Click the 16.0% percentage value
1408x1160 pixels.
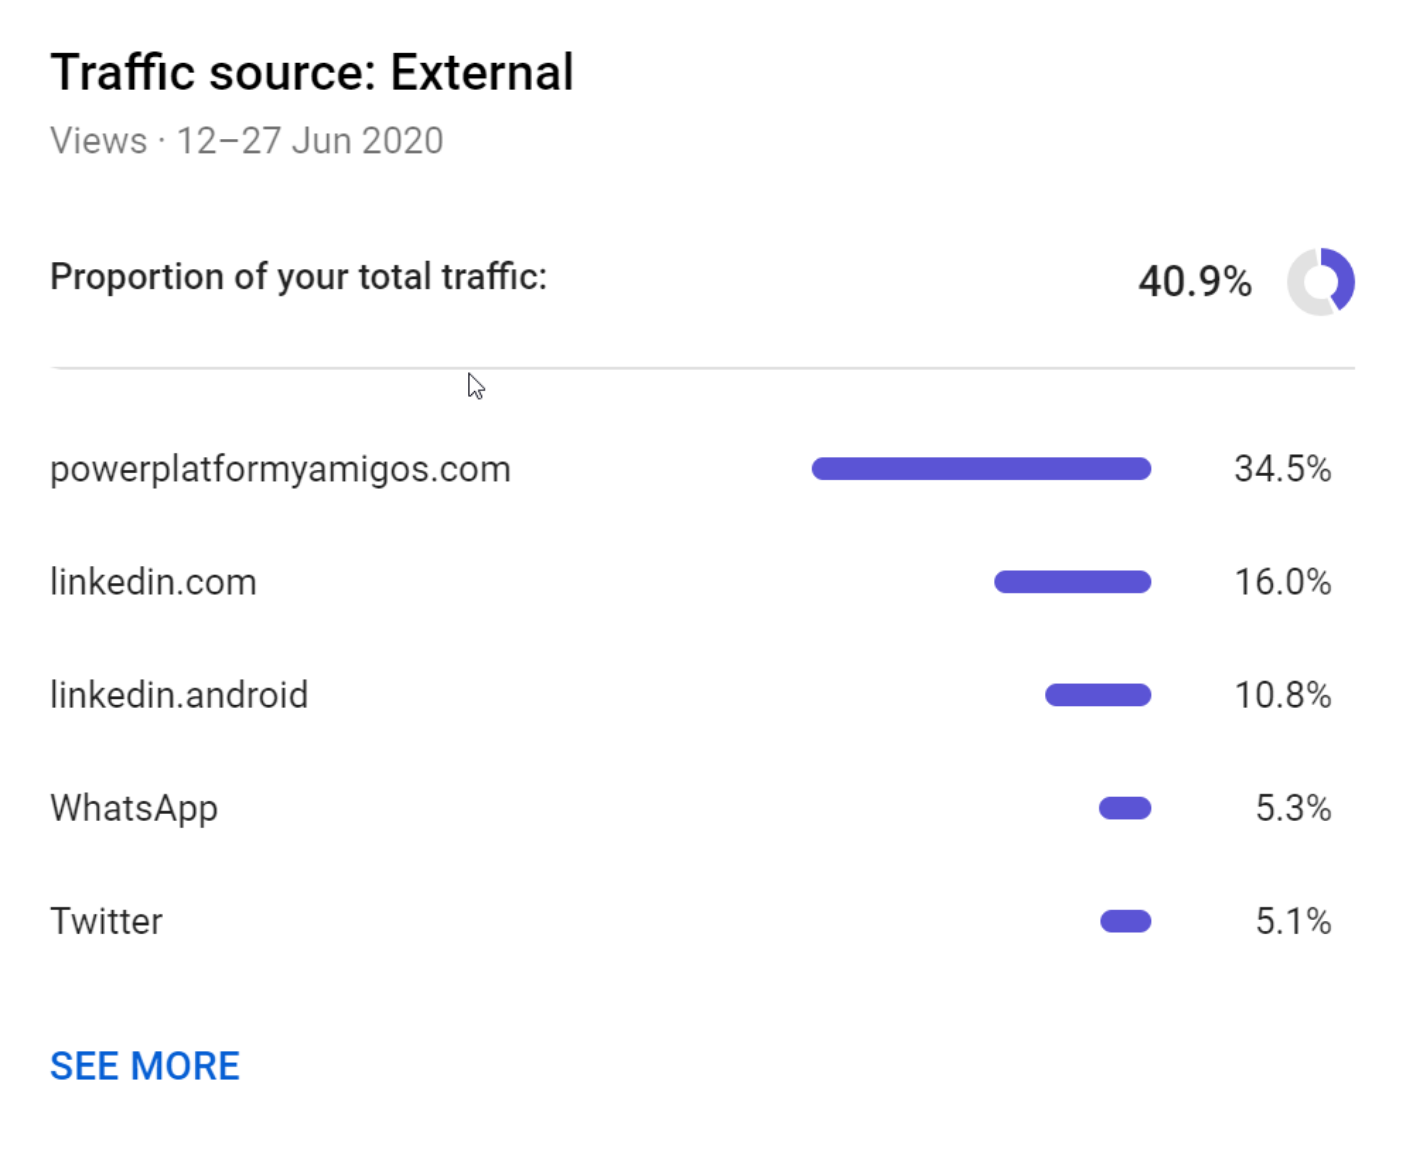click(1283, 582)
